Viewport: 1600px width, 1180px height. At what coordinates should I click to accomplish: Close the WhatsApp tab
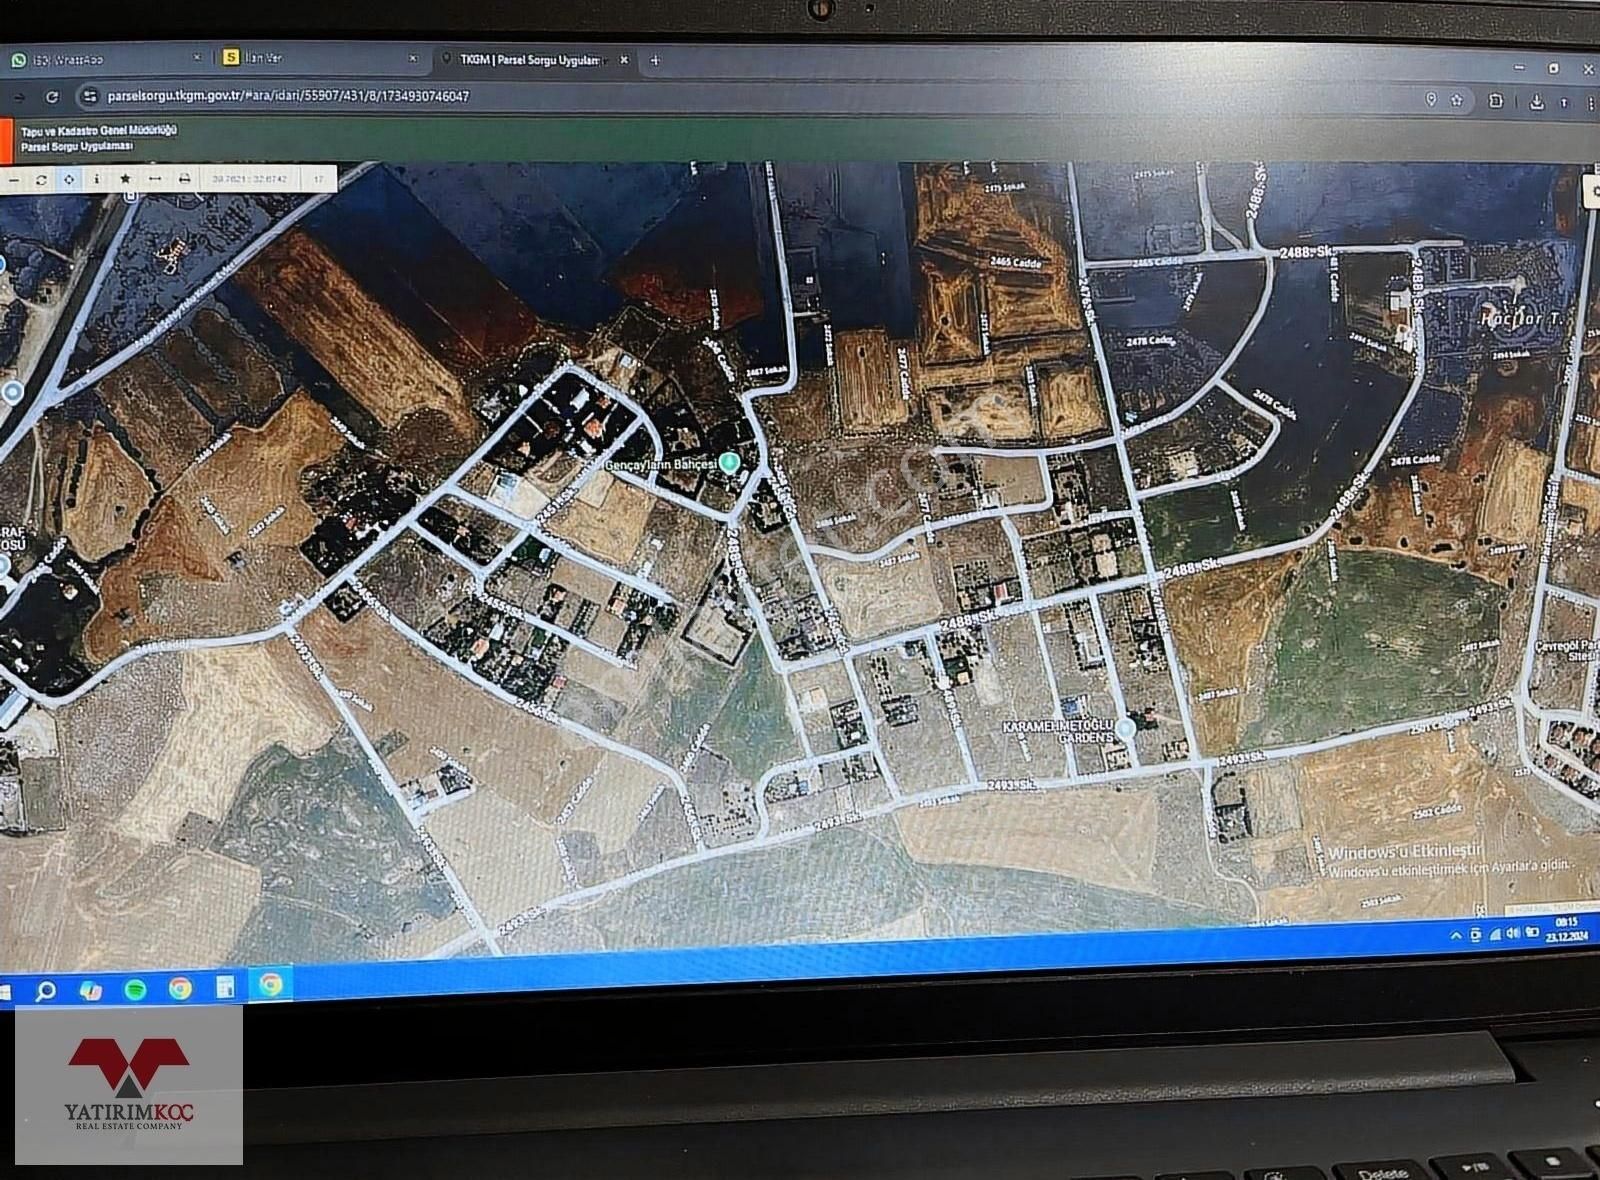[197, 59]
